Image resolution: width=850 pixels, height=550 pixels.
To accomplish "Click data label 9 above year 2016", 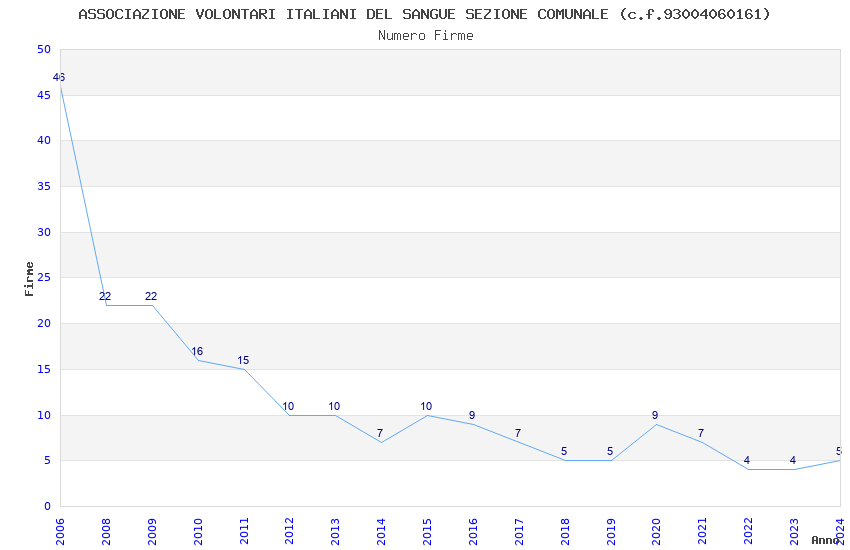I will click(x=472, y=416).
